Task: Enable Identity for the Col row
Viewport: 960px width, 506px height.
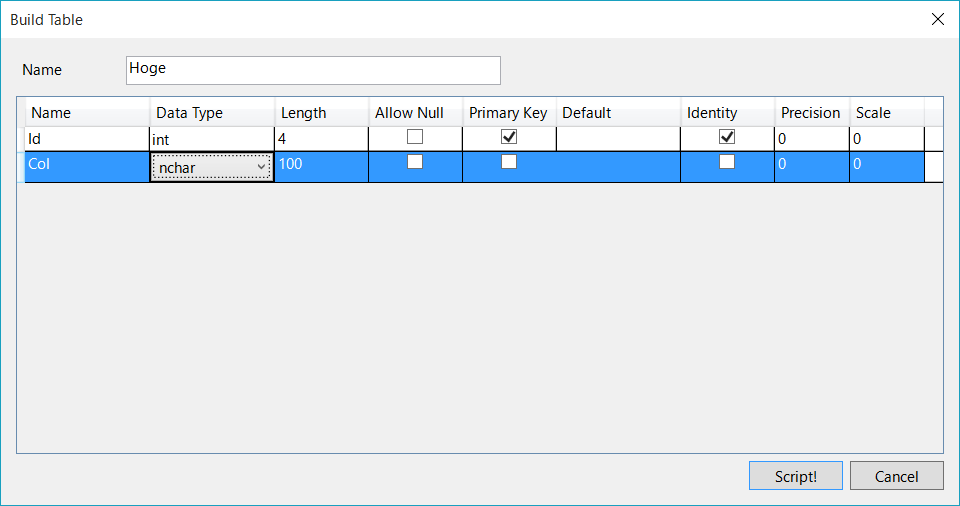Action: 727,161
